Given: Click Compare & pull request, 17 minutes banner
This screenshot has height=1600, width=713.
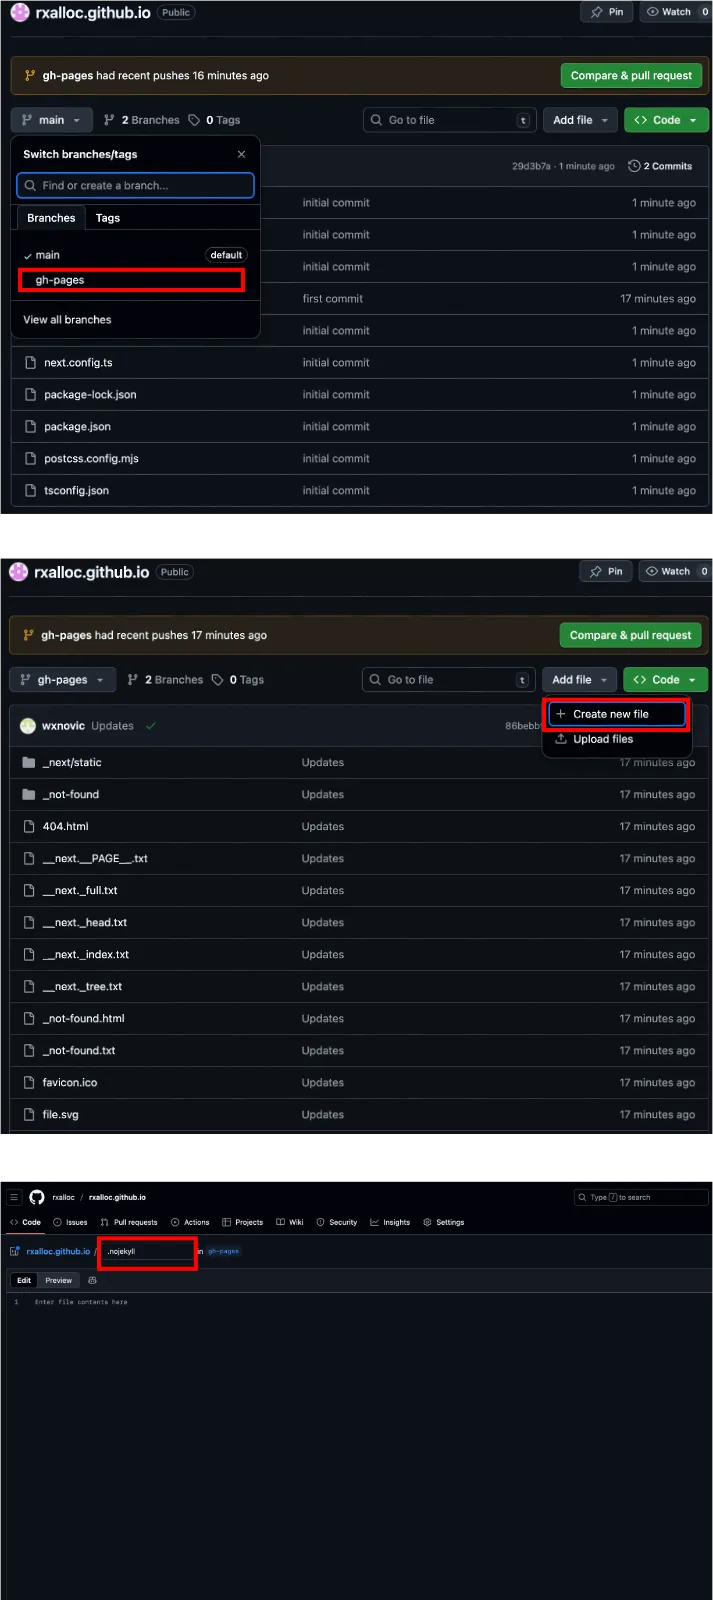Looking at the screenshot, I should point(630,635).
